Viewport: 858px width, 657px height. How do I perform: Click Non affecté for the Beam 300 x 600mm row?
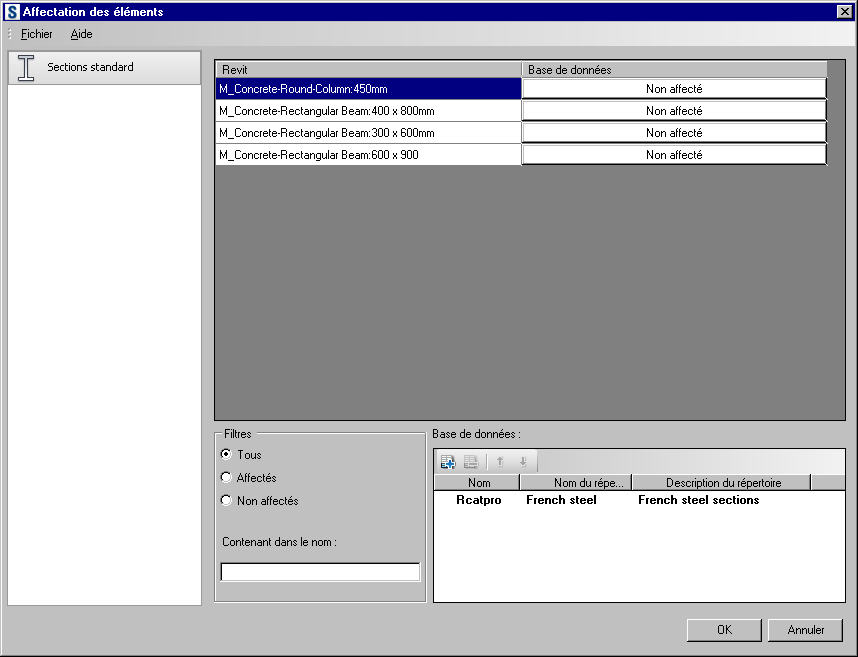(x=674, y=133)
